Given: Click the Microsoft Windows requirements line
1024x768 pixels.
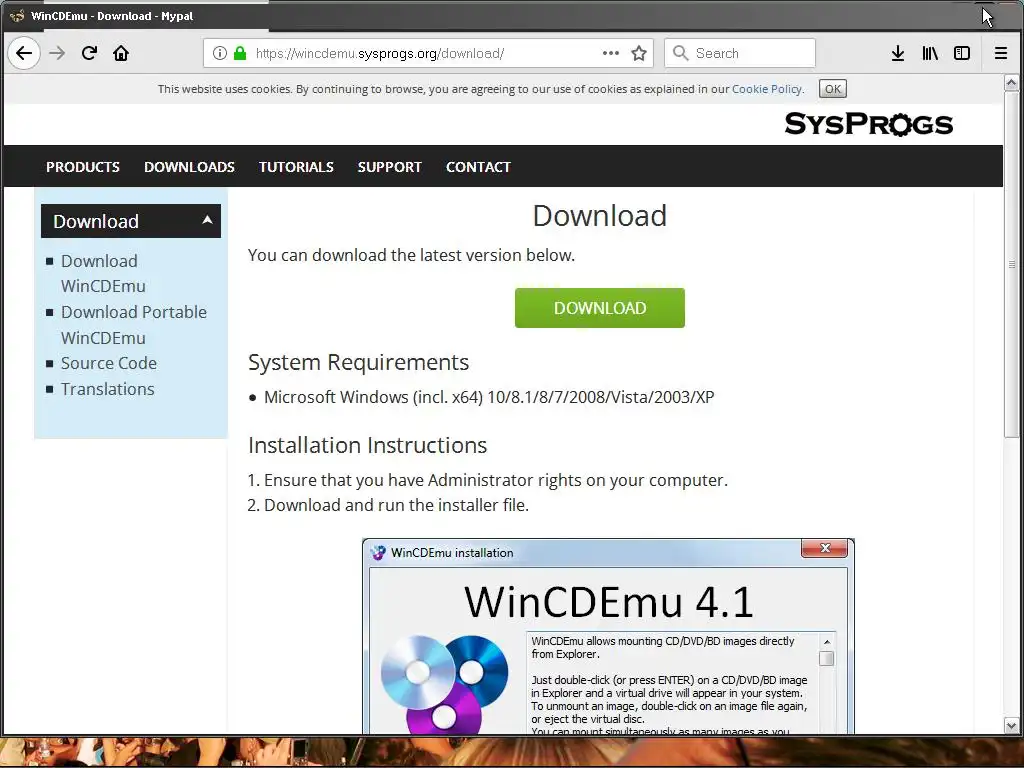Looking at the screenshot, I should (x=489, y=397).
